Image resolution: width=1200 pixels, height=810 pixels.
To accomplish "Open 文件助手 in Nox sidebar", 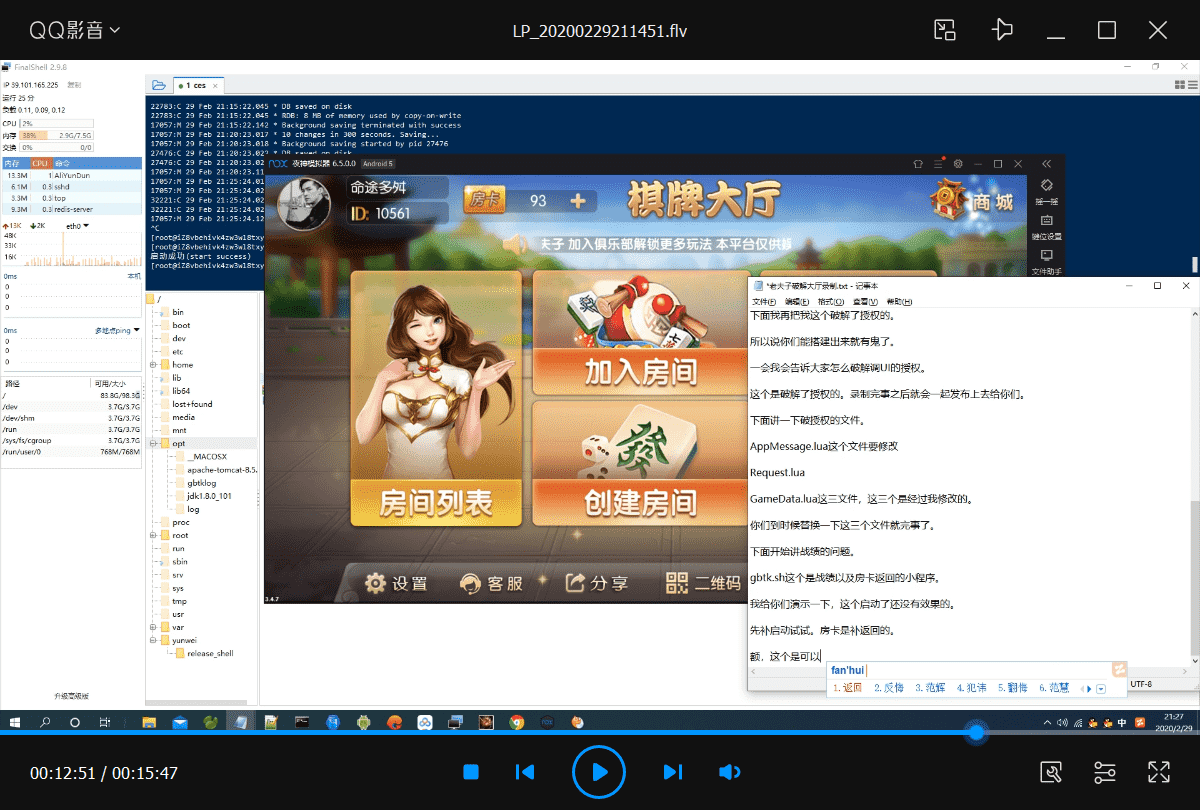I will click(1046, 262).
